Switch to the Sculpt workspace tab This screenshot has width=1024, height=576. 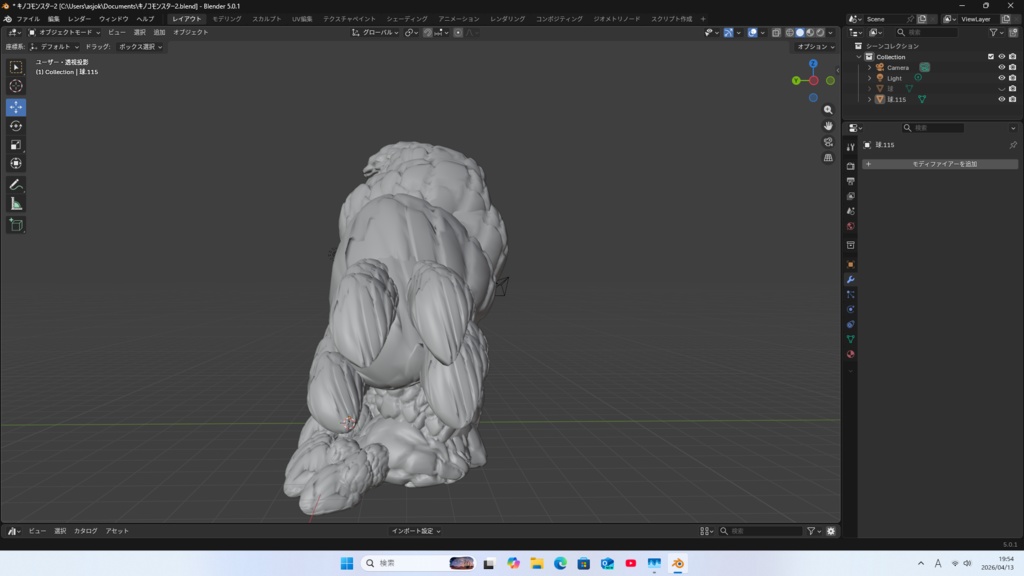tap(266, 19)
